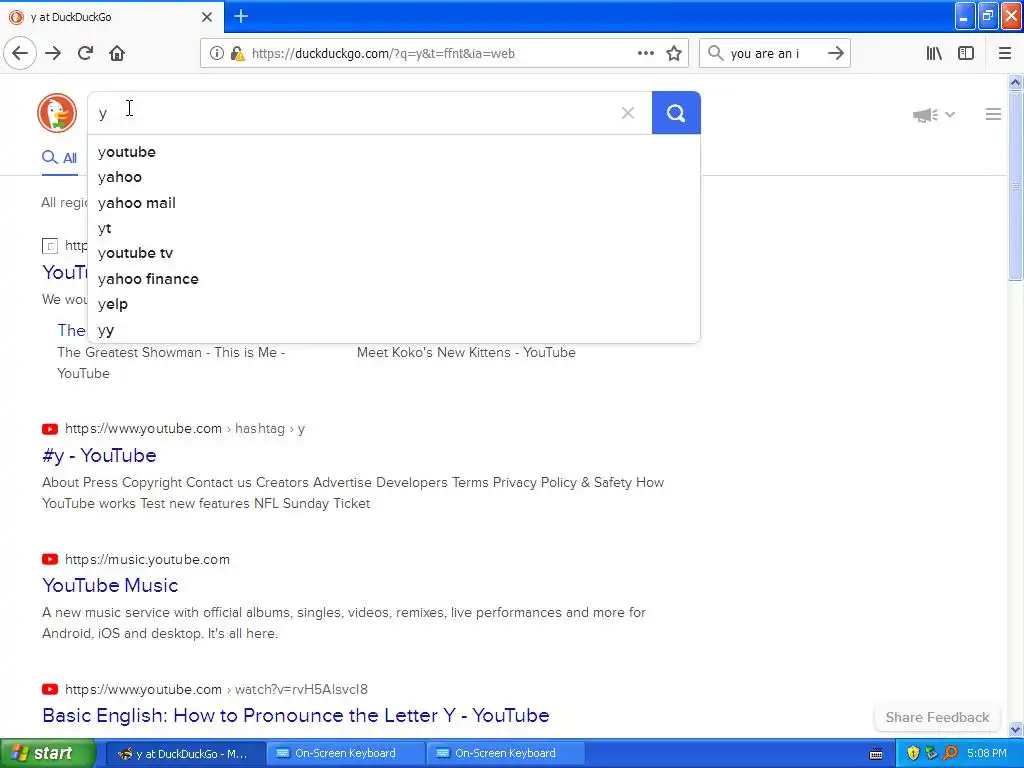Click the page scrollbar up arrow
This screenshot has width=1024, height=768.
(x=1015, y=82)
